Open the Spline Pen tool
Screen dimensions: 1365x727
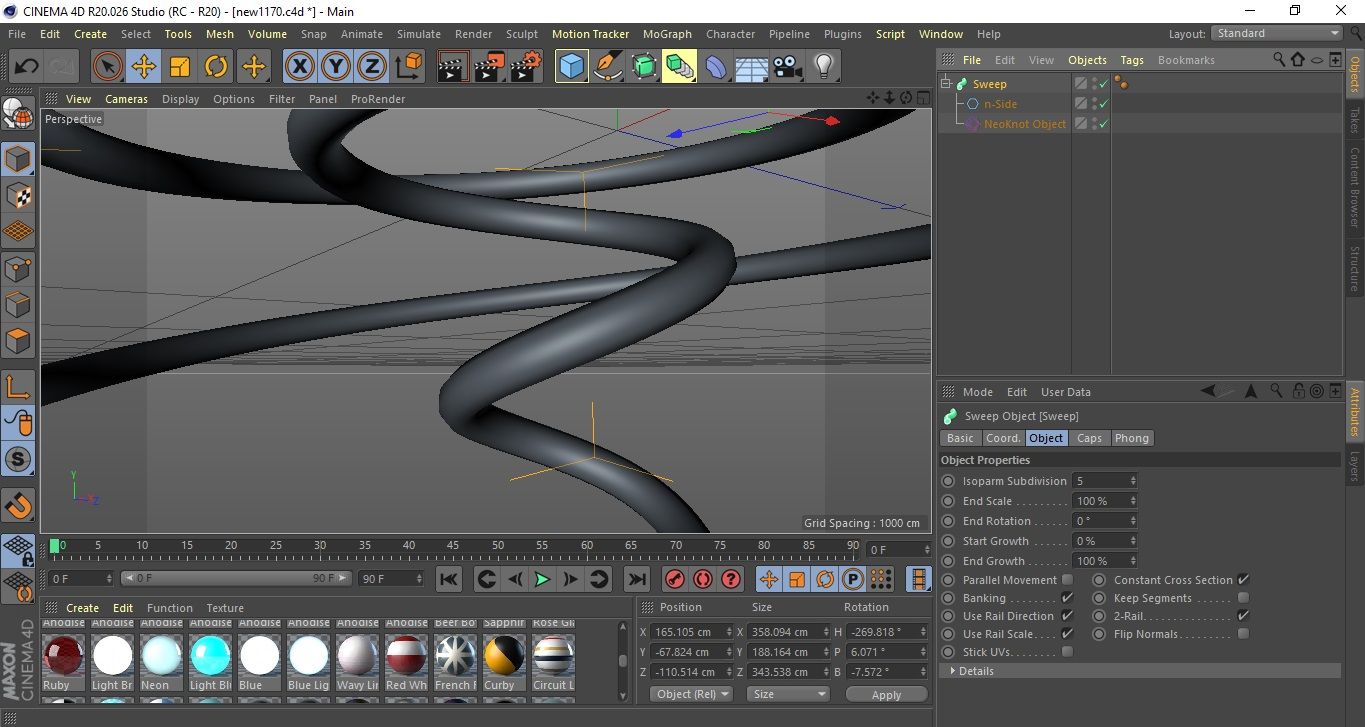coord(608,67)
